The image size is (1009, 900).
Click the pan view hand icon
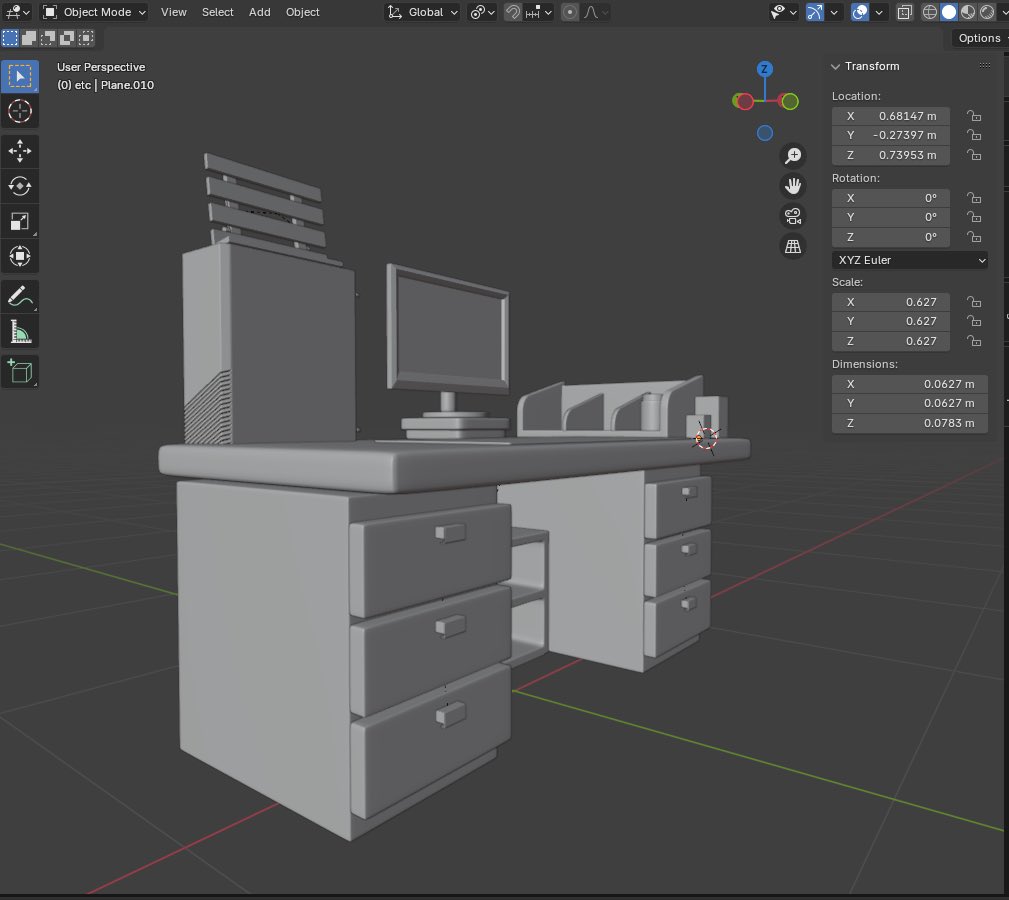[793, 186]
